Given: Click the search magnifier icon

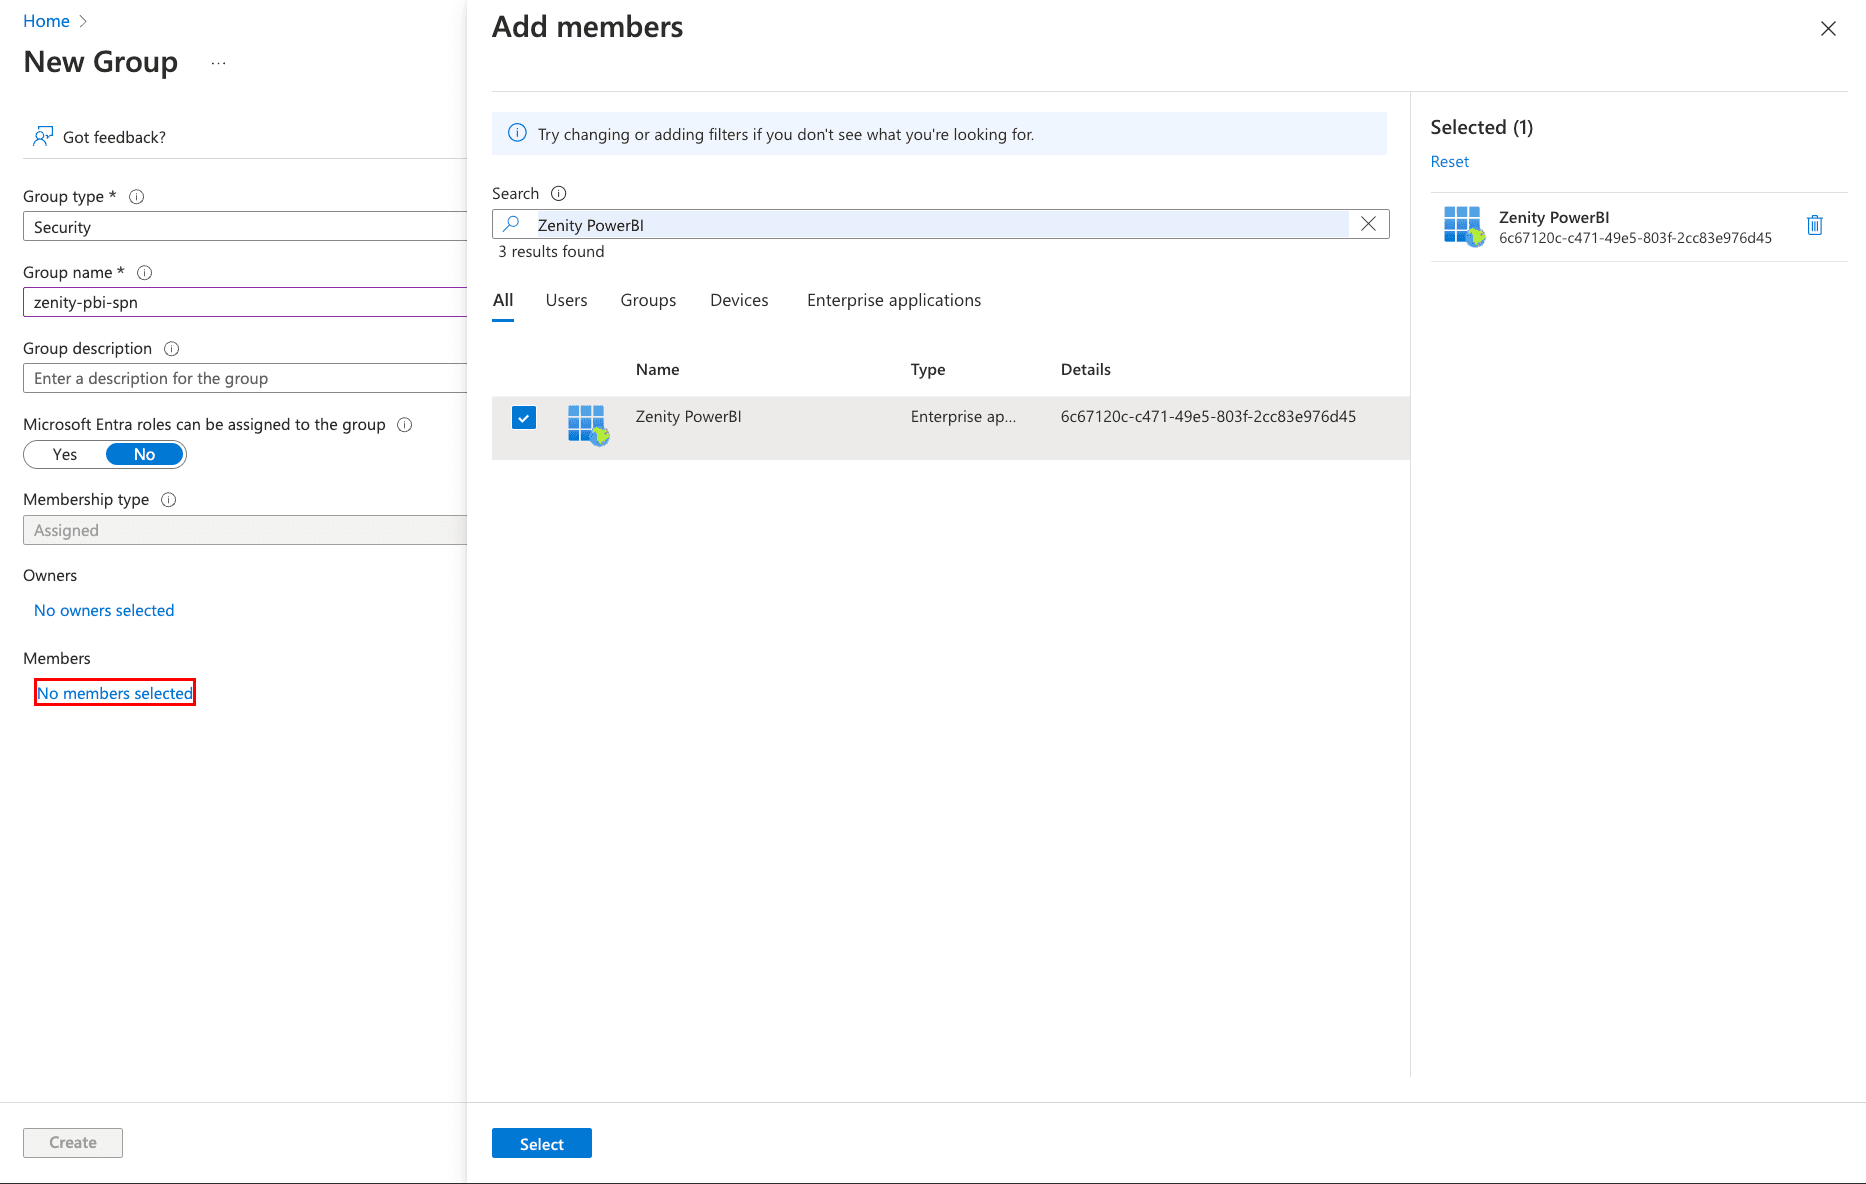Looking at the screenshot, I should click(x=512, y=224).
